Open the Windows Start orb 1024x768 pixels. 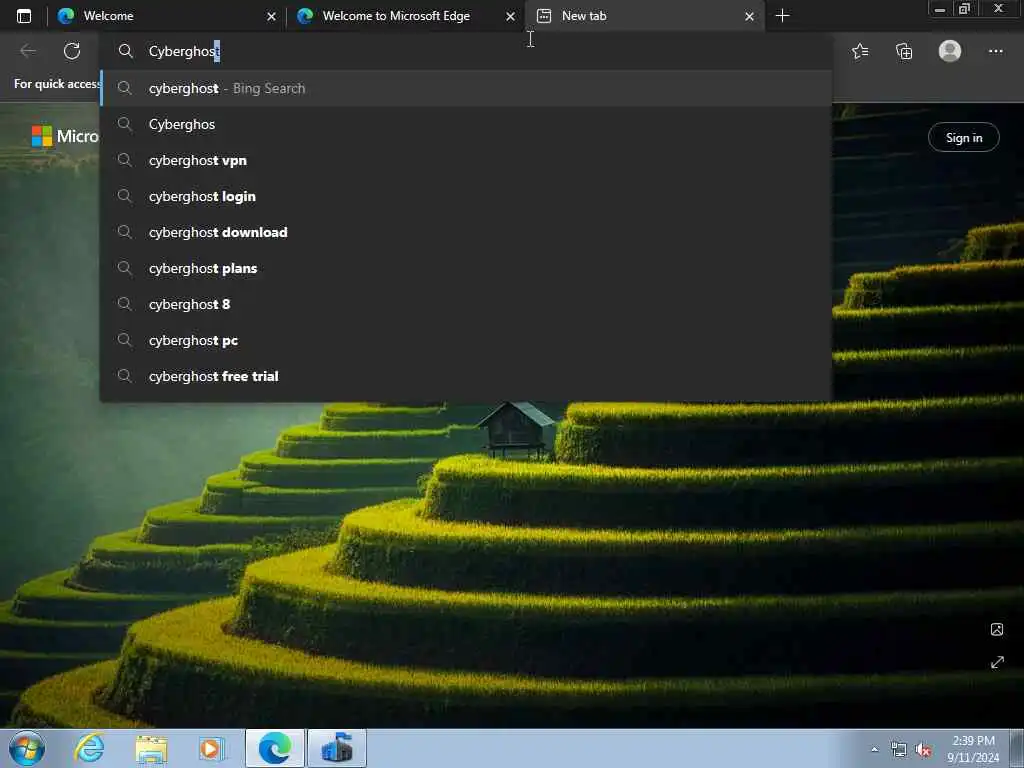pyautogui.click(x=27, y=748)
